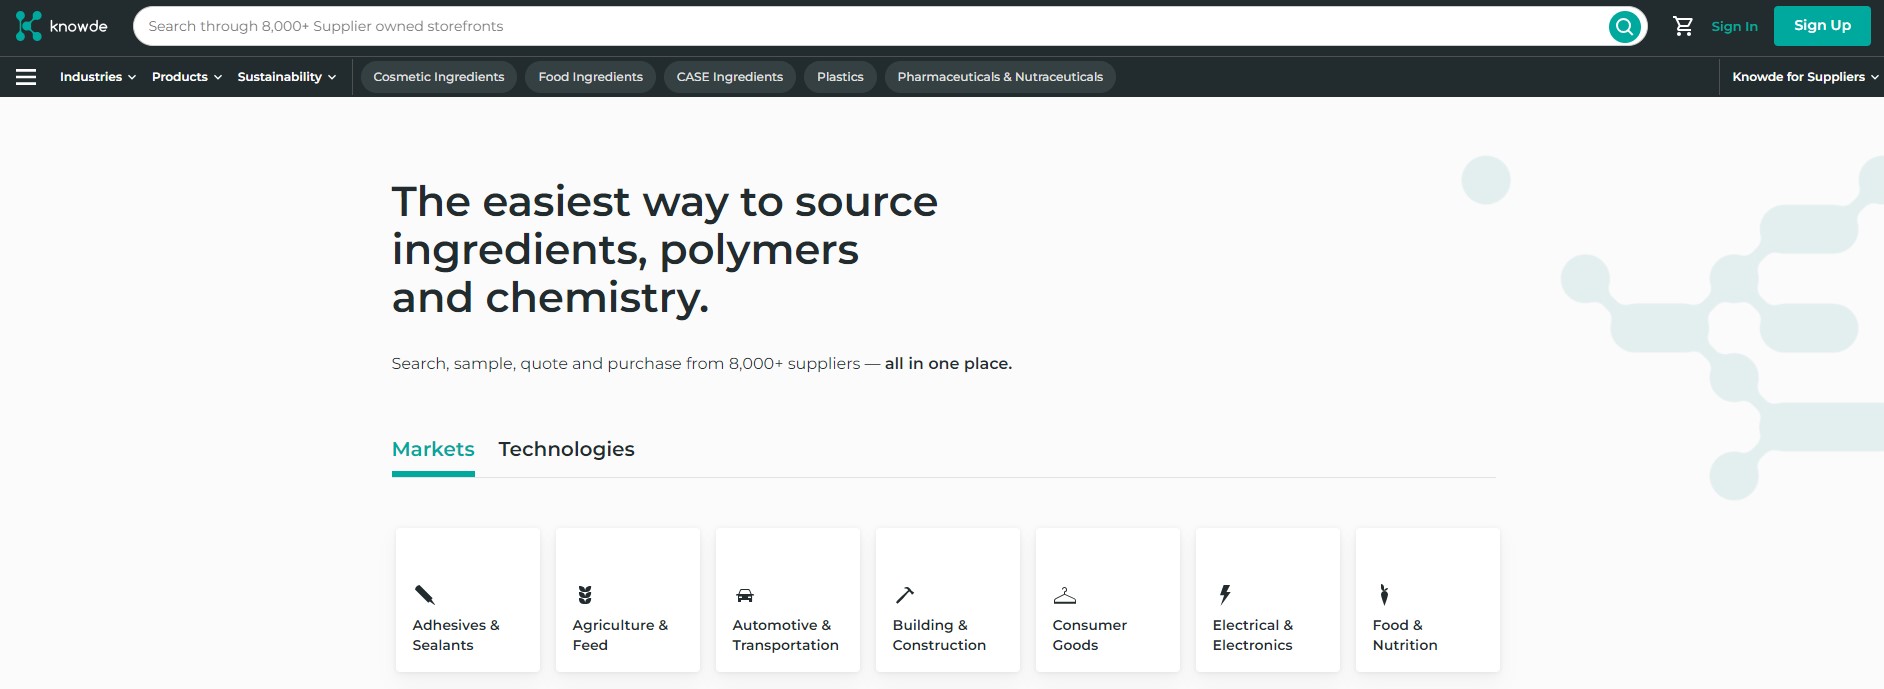Image resolution: width=1884 pixels, height=689 pixels.
Task: Expand Knowde for Suppliers menu
Action: pos(1804,77)
